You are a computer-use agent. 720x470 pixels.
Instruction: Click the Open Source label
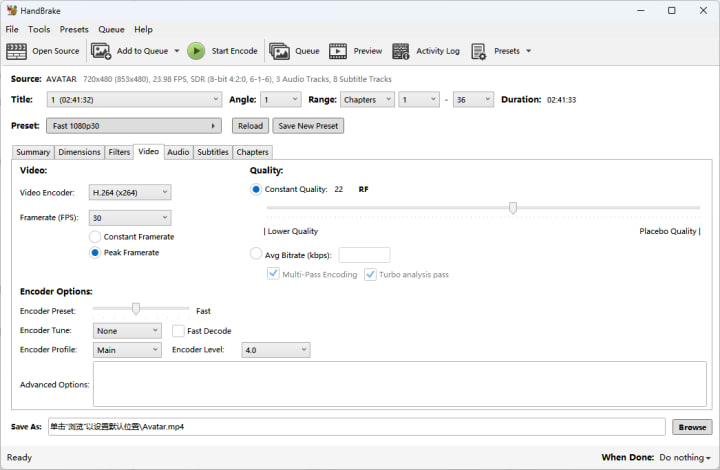coord(56,51)
